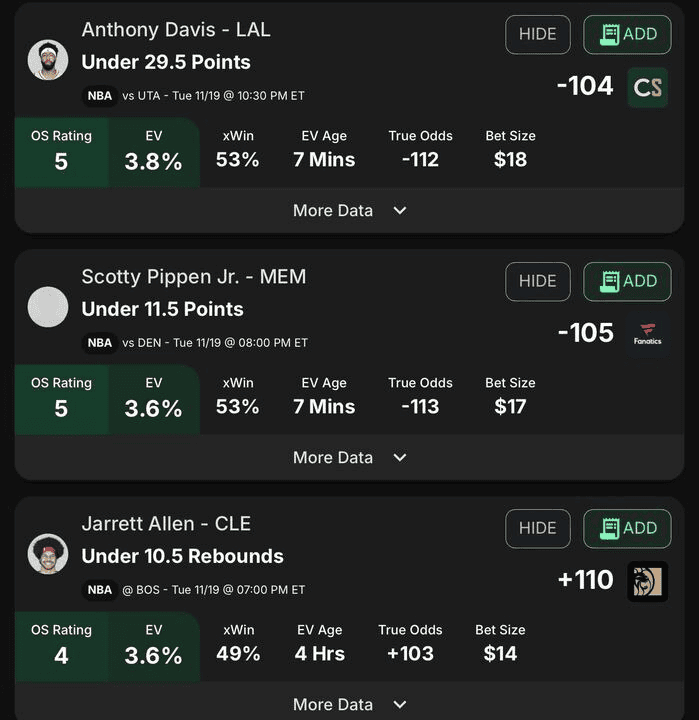Click Jarrett Allen player avatar
Viewport: 699px width, 720px height.
(x=48, y=554)
